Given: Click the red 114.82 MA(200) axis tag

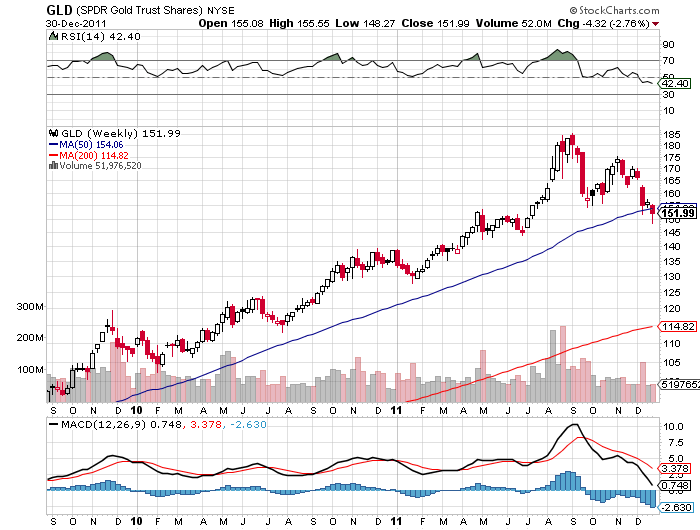Looking at the screenshot, I should click(678, 326).
